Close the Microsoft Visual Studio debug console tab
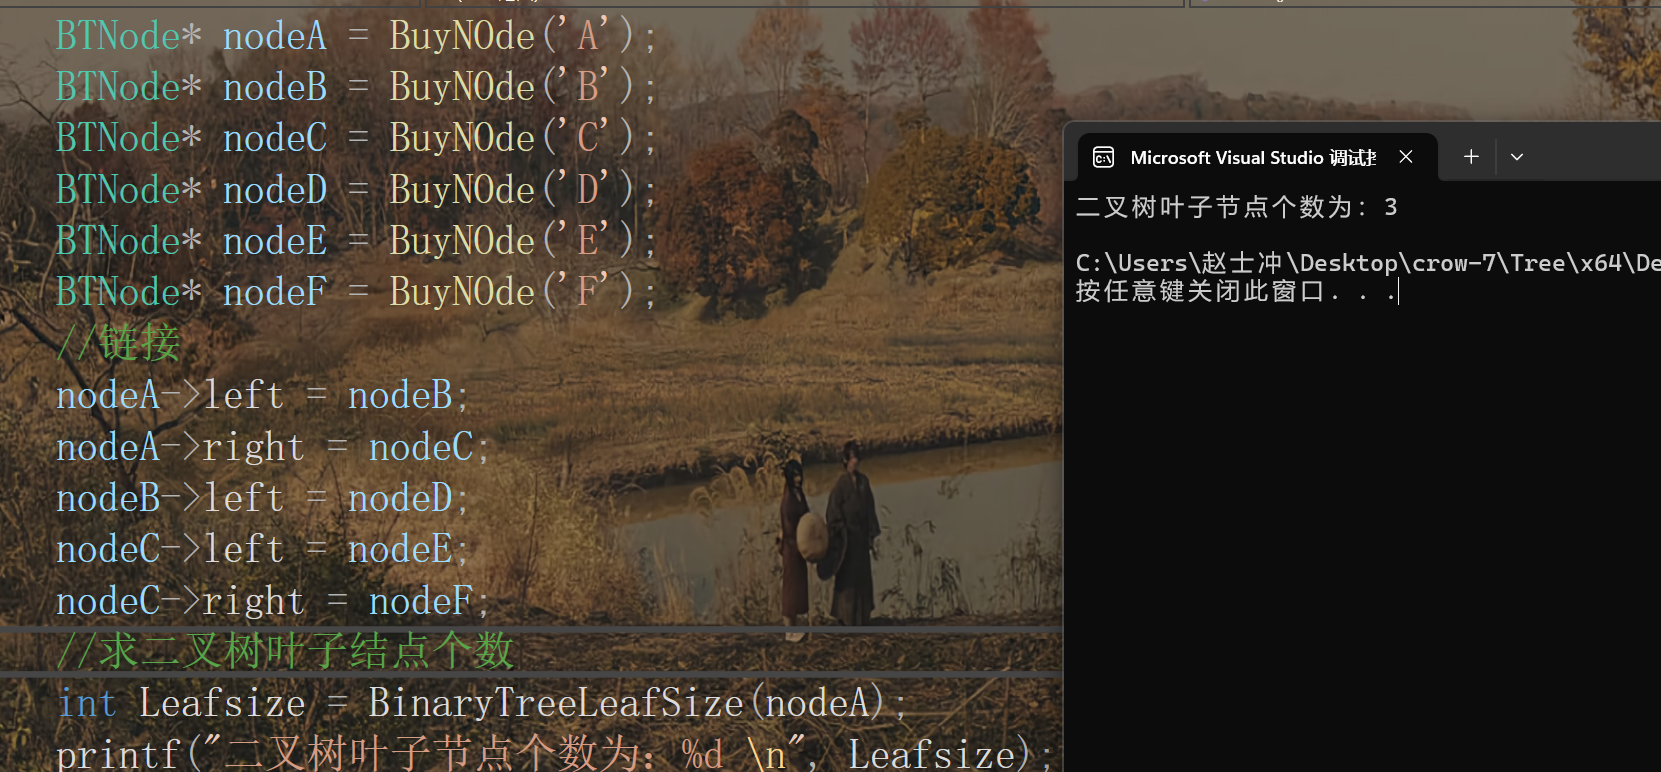This screenshot has height=772, width=1661. [1406, 157]
